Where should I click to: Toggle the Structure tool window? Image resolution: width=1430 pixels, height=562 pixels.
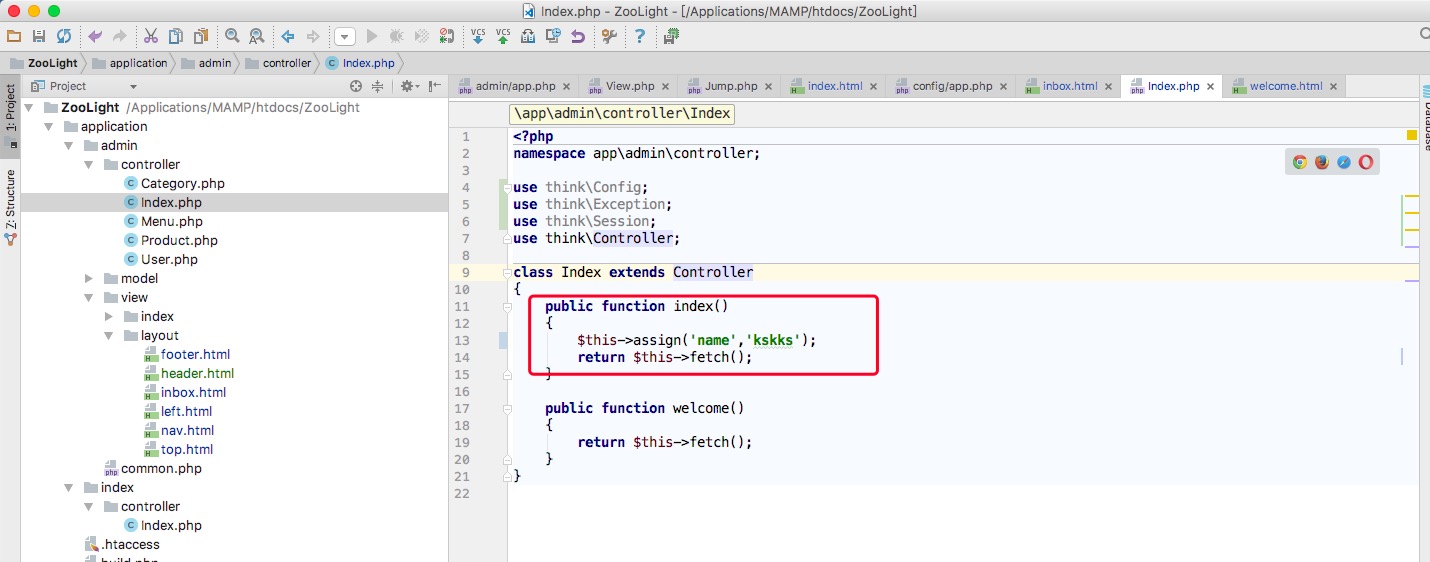point(10,206)
